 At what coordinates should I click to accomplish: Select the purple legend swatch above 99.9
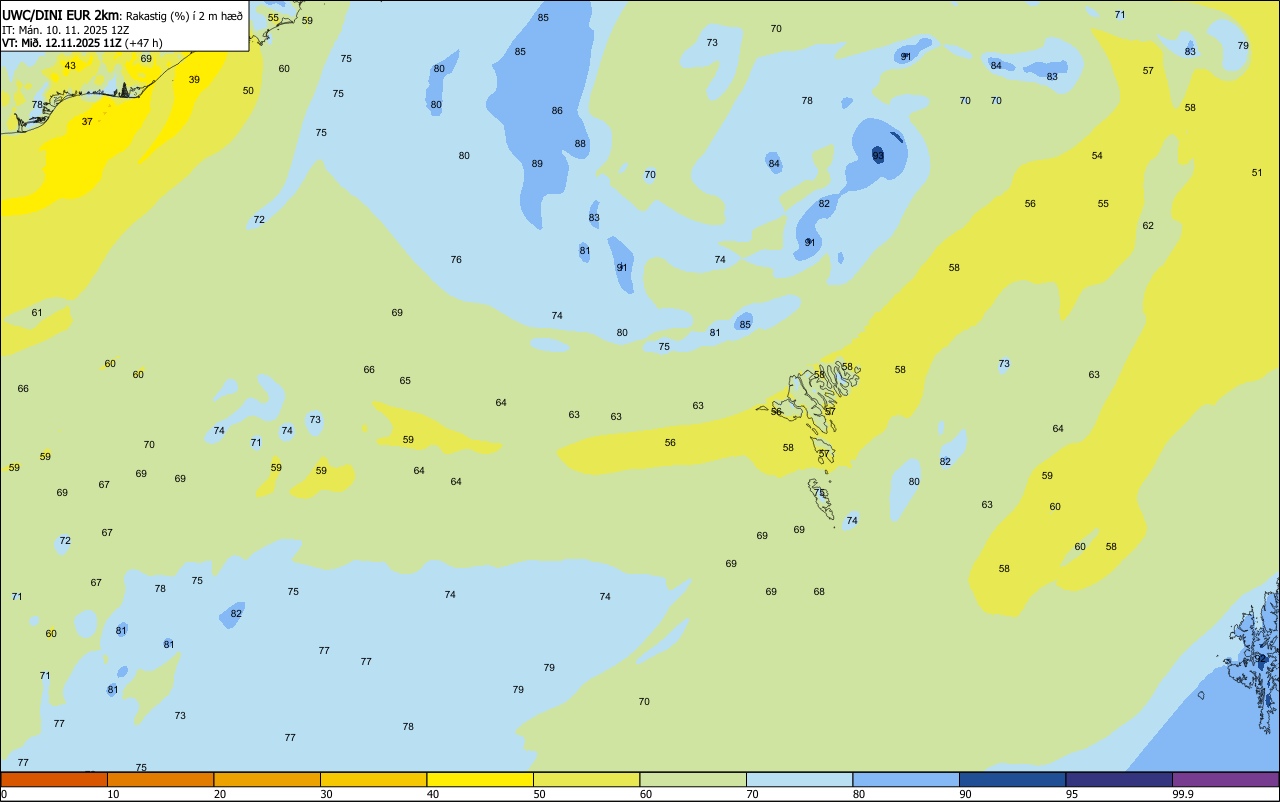(1225, 779)
